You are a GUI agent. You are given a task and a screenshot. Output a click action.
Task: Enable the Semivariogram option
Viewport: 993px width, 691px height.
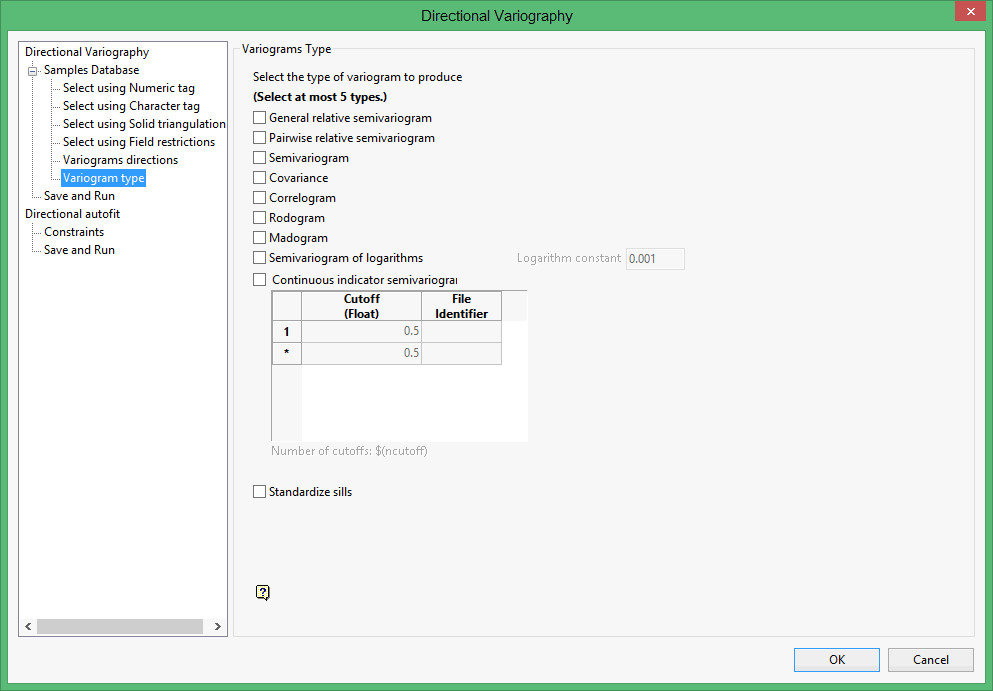point(259,157)
